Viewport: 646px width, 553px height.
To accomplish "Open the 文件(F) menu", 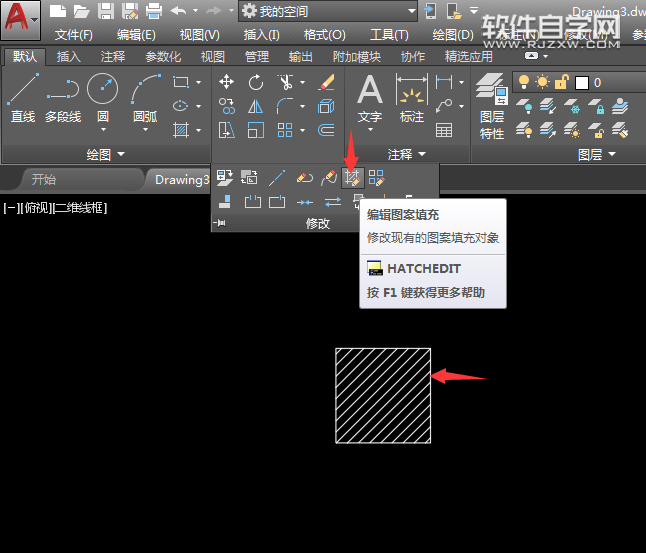I will (73, 34).
